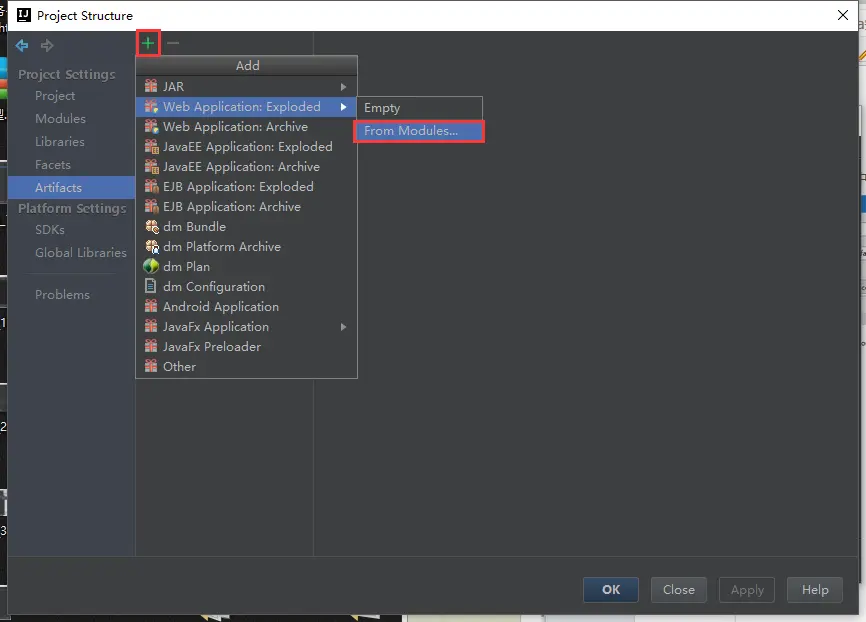The height and width of the screenshot is (622, 866).
Task: Click the forward navigation arrow
Action: [x=47, y=45]
